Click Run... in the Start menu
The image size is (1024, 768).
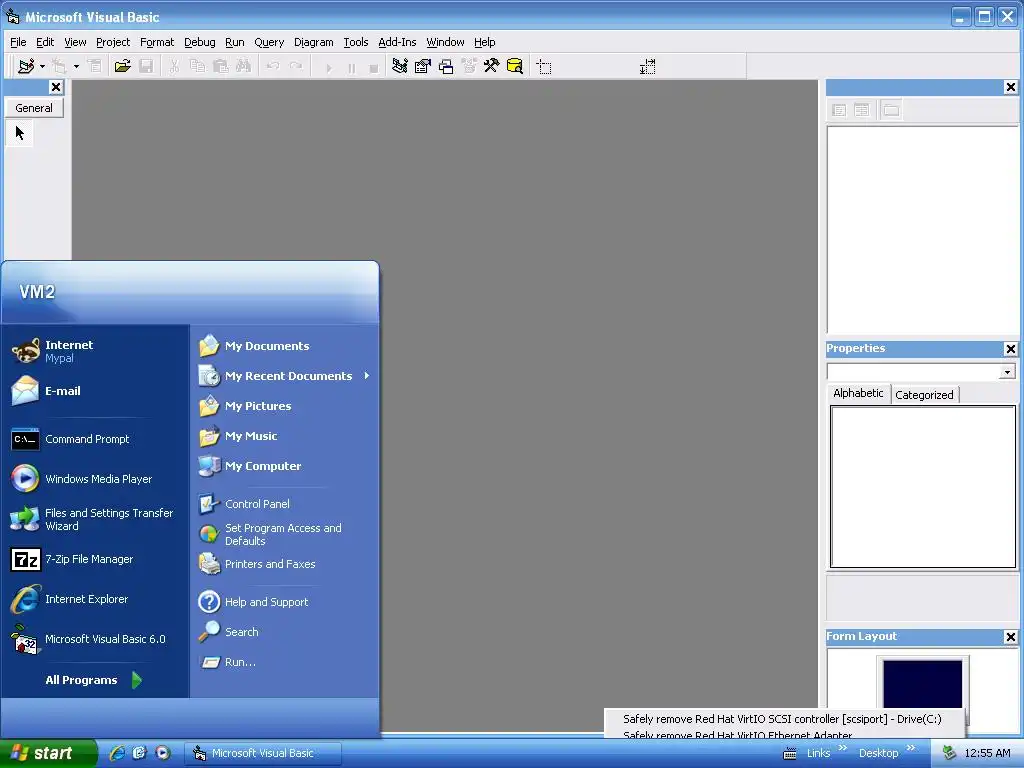[x=284, y=662]
